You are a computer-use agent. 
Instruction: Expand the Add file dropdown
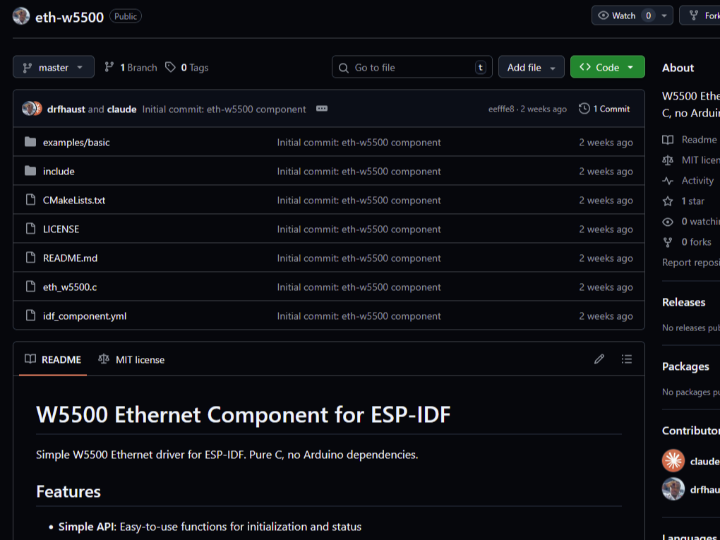click(530, 68)
